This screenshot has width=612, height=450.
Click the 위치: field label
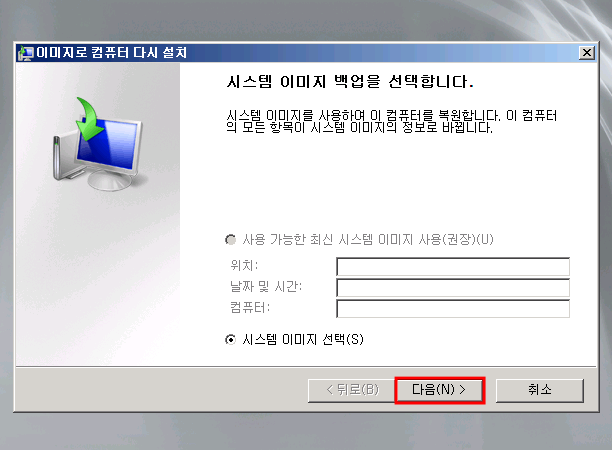tap(244, 265)
